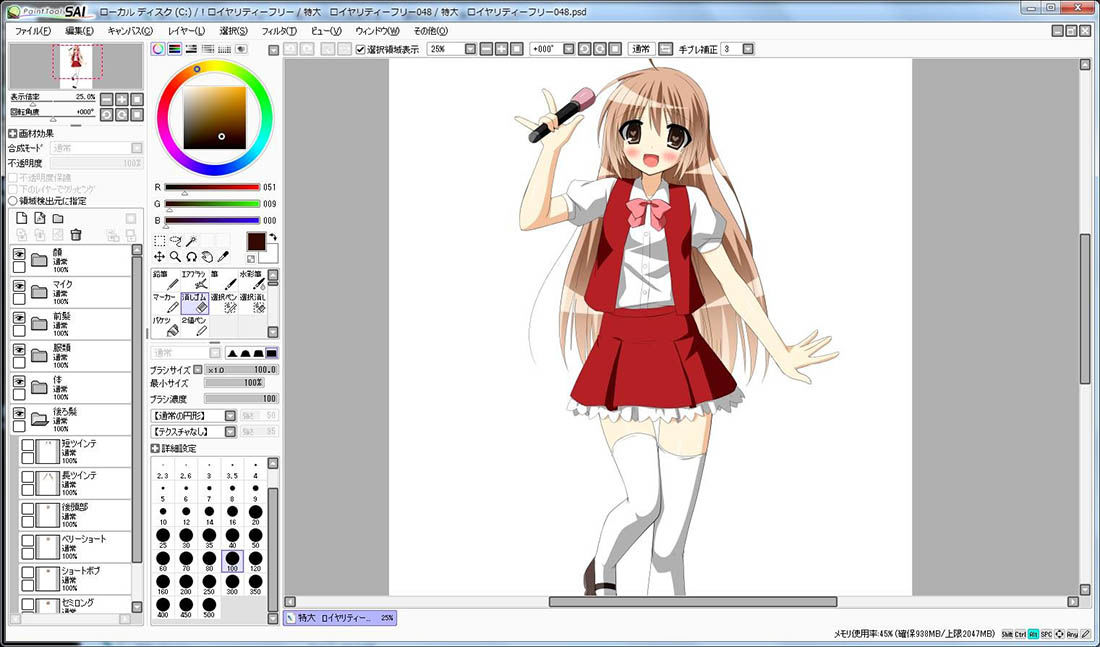Screen dimensions: 1100x647
Task: Open the フィルタ(T) menu
Action: (279, 31)
